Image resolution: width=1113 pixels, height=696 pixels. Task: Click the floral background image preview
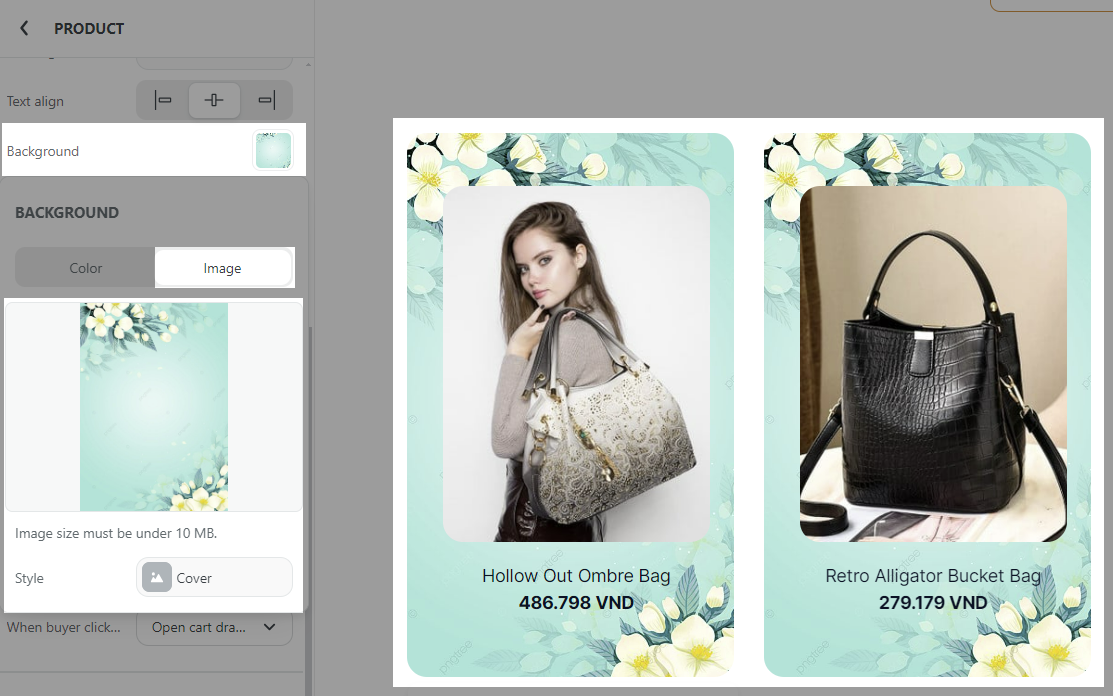(154, 407)
